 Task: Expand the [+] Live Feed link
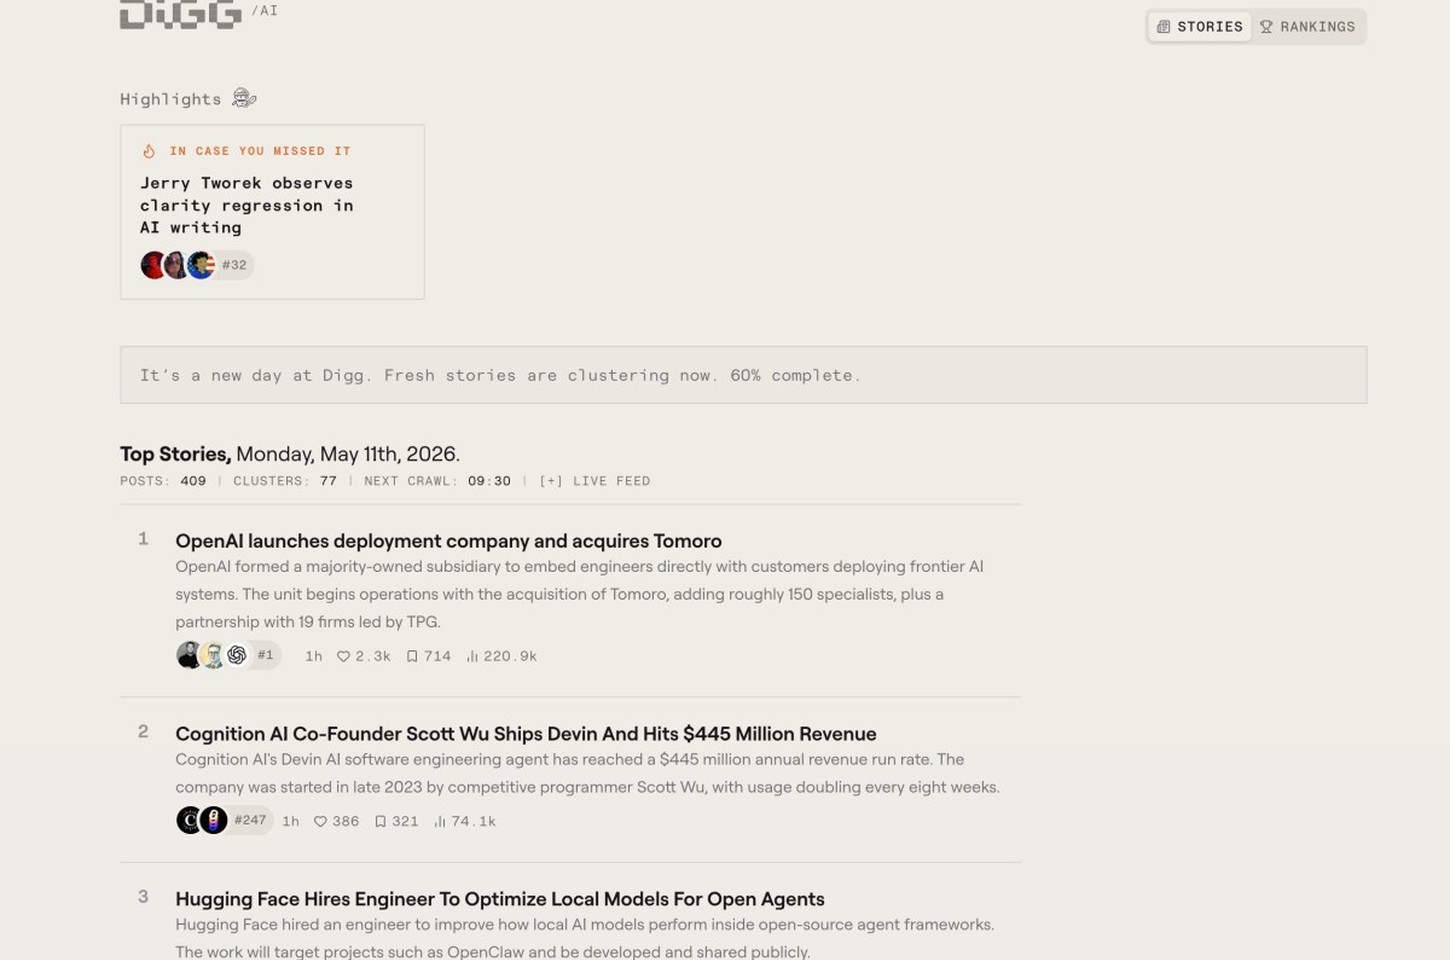[x=595, y=481]
